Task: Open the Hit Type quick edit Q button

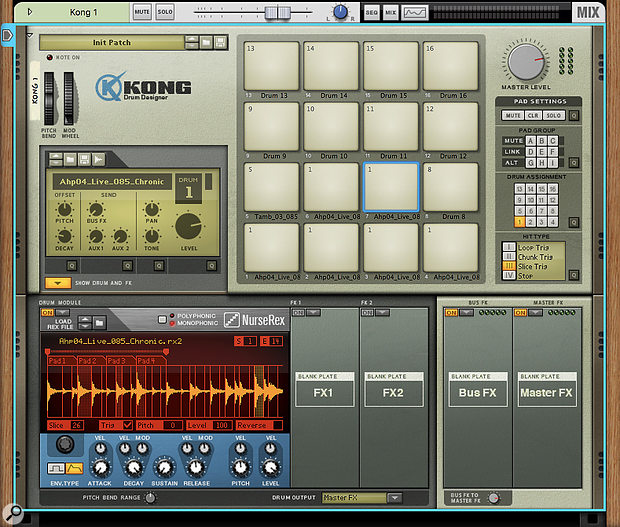Action: point(574,275)
